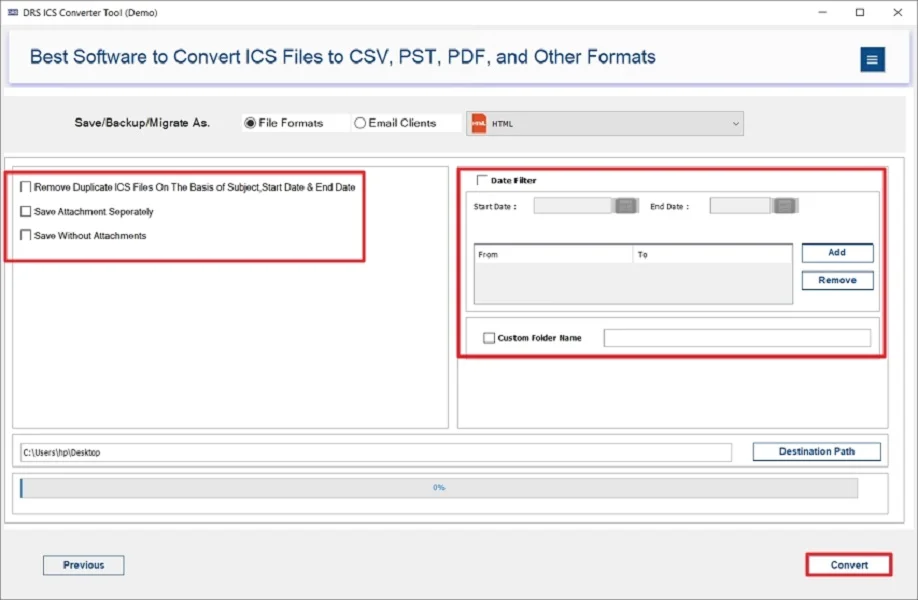This screenshot has width=918, height=600.
Task: Click the From column header
Action: tap(553, 254)
